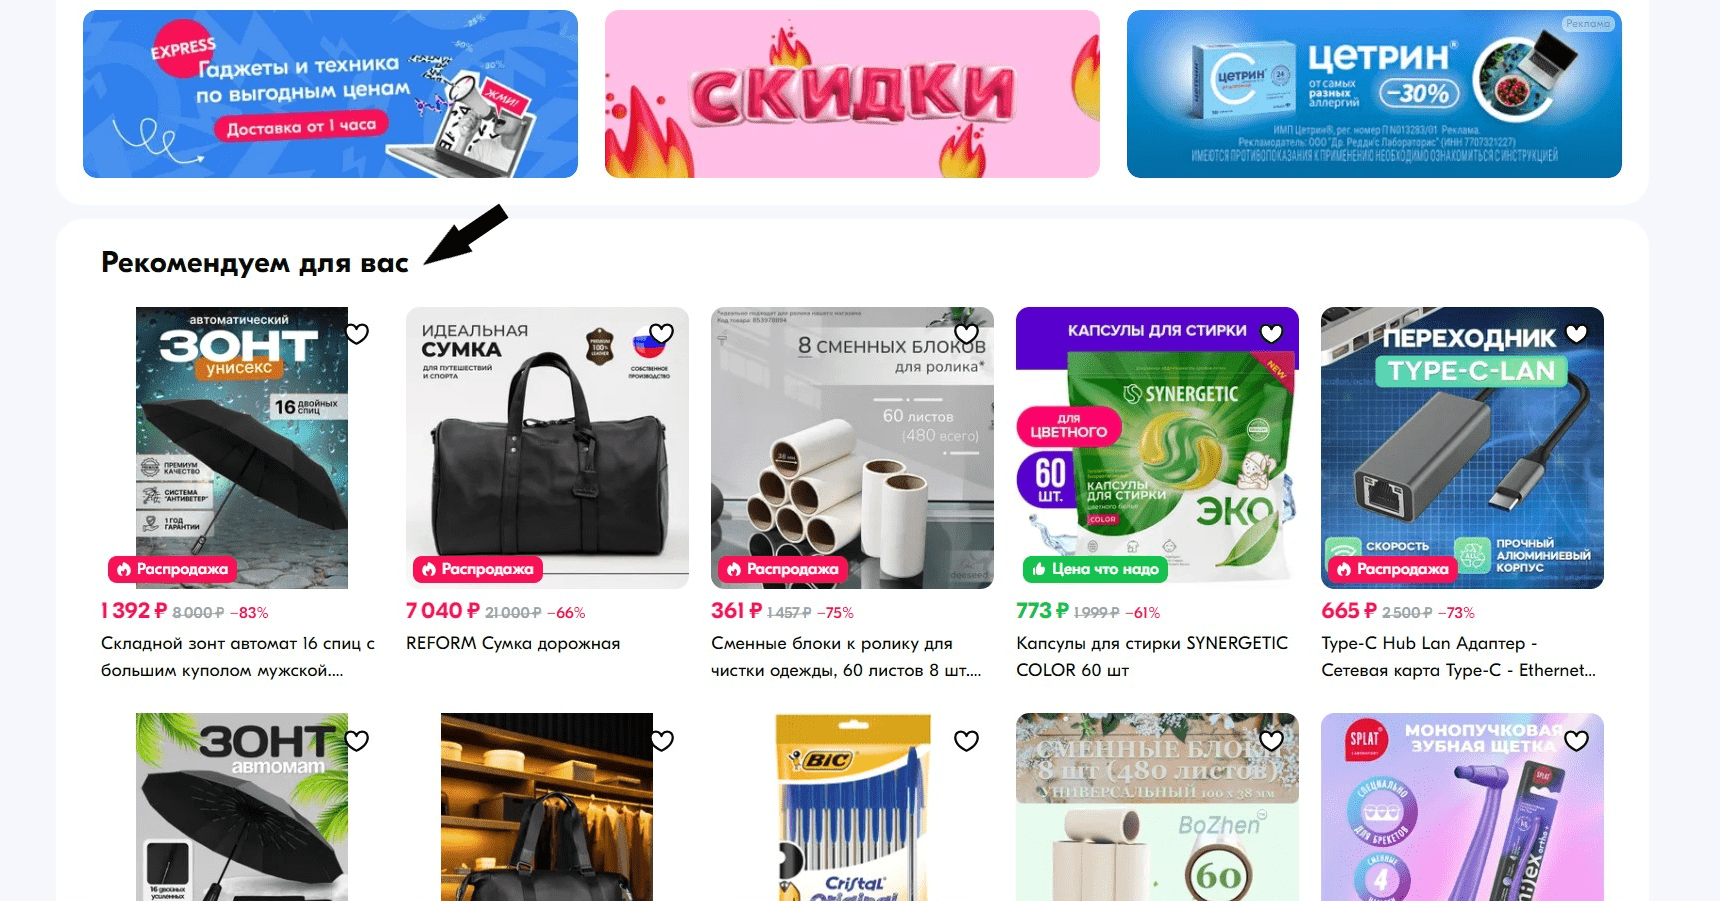
Task: Add REFORM travel bag to favorites
Action: [662, 333]
